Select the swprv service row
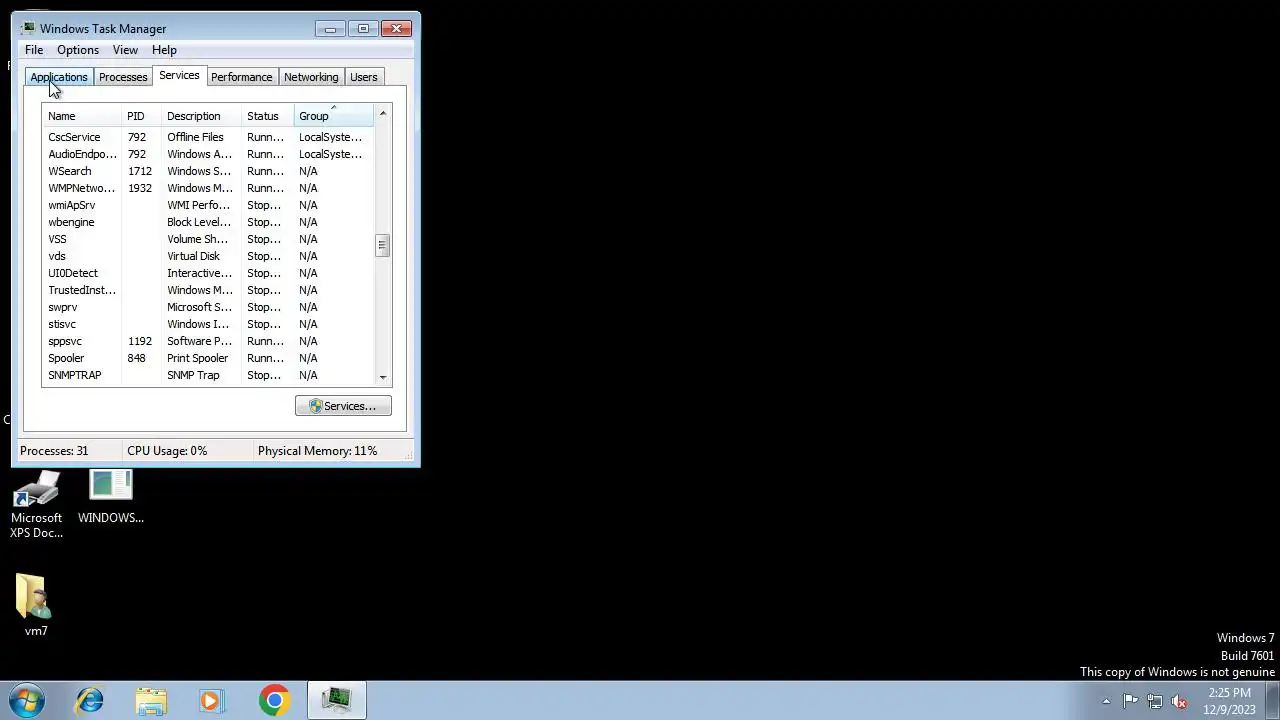This screenshot has width=1280, height=720. coord(208,307)
